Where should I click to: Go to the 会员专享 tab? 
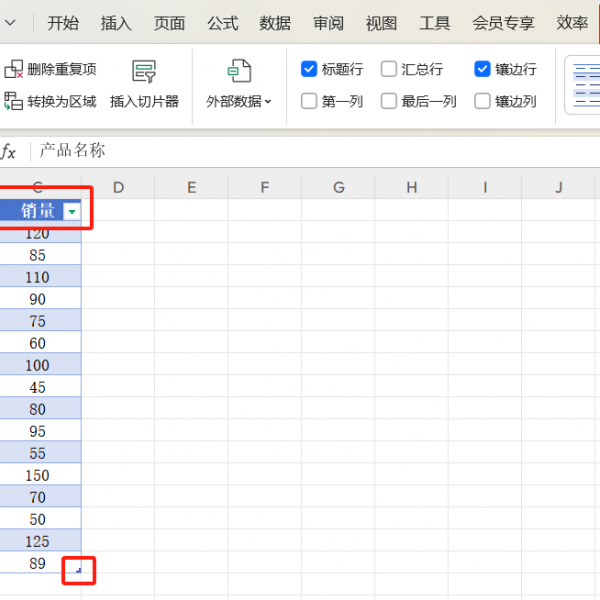[503, 23]
